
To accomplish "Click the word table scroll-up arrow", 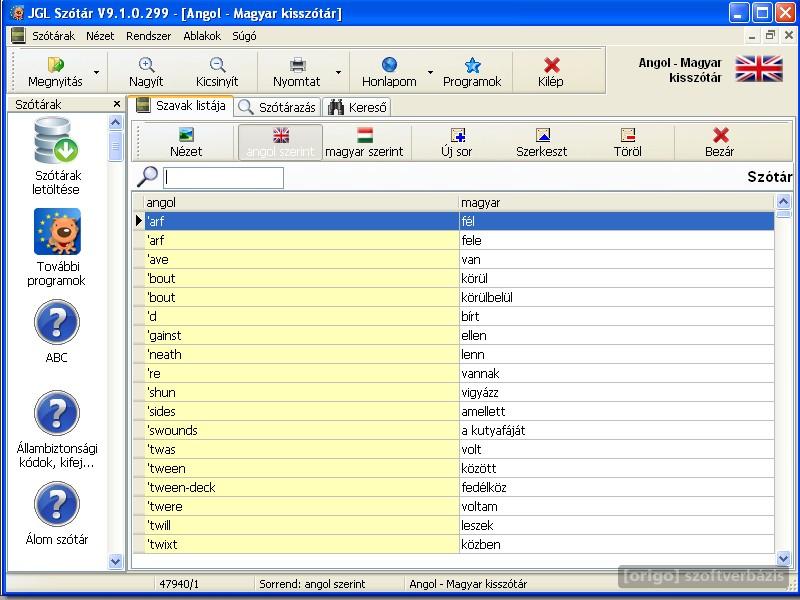I will coord(784,202).
